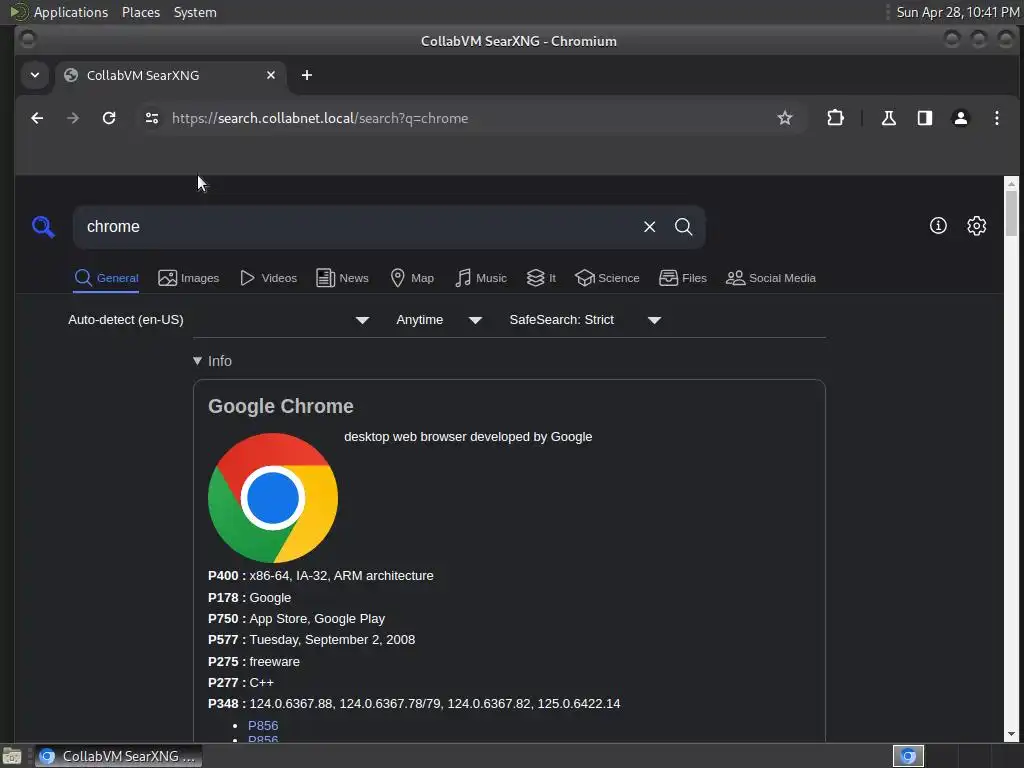This screenshot has height=768, width=1024.
Task: Click the show desktop icon in taskbar
Action: [12, 756]
